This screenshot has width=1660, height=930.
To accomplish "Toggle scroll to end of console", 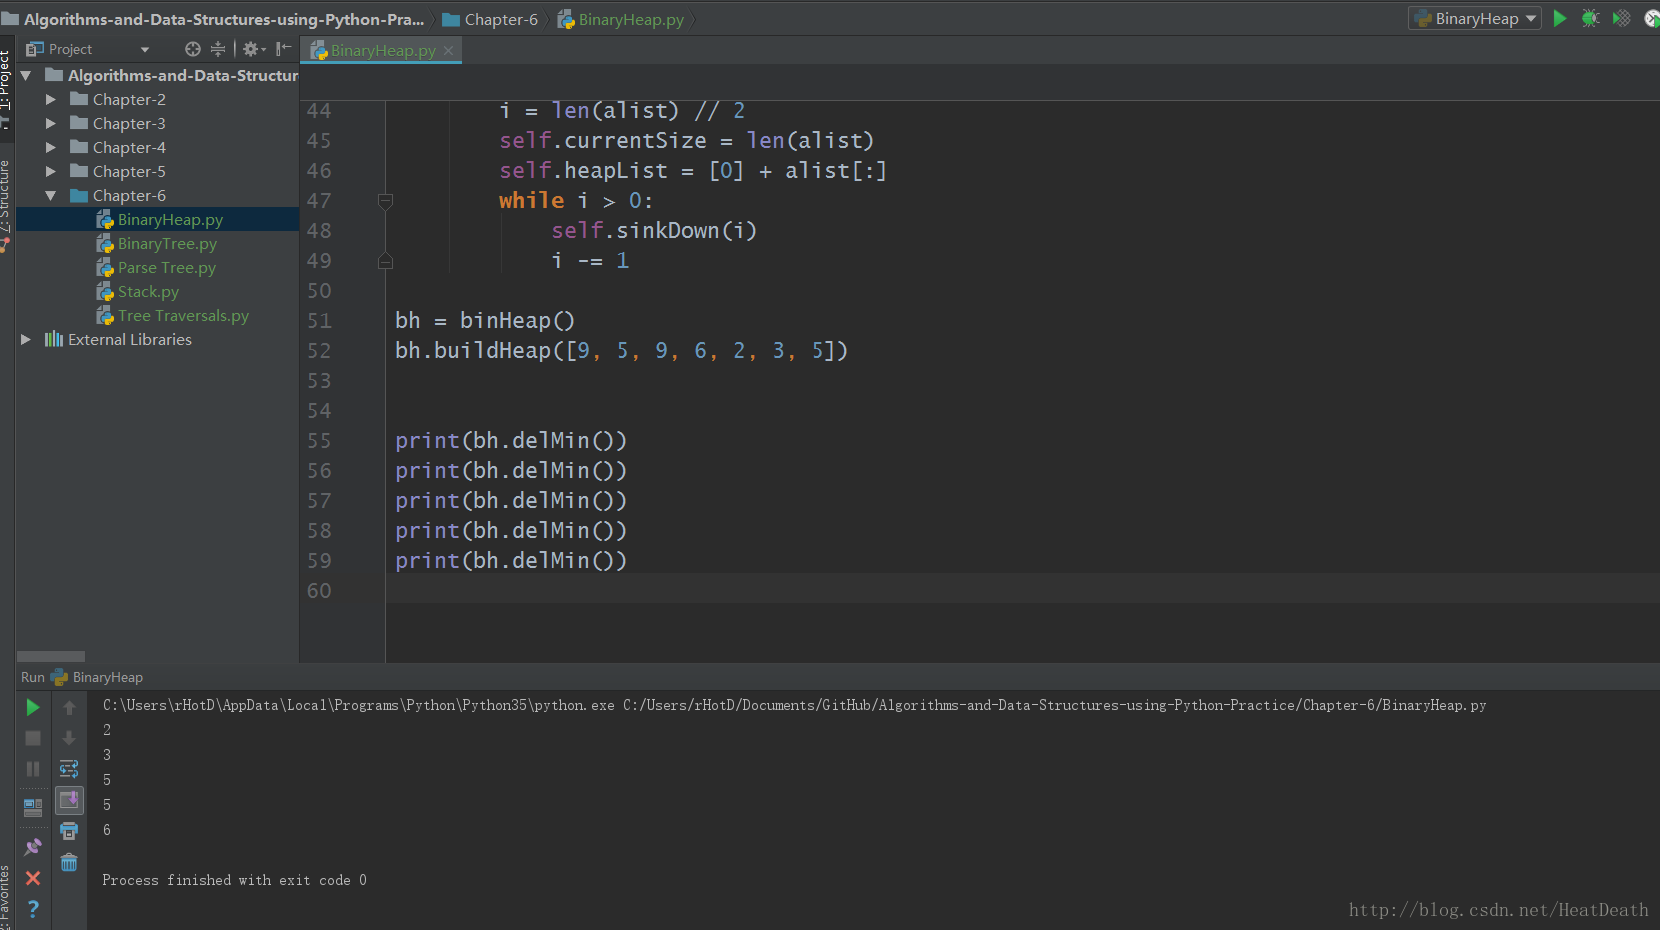I will (69, 800).
